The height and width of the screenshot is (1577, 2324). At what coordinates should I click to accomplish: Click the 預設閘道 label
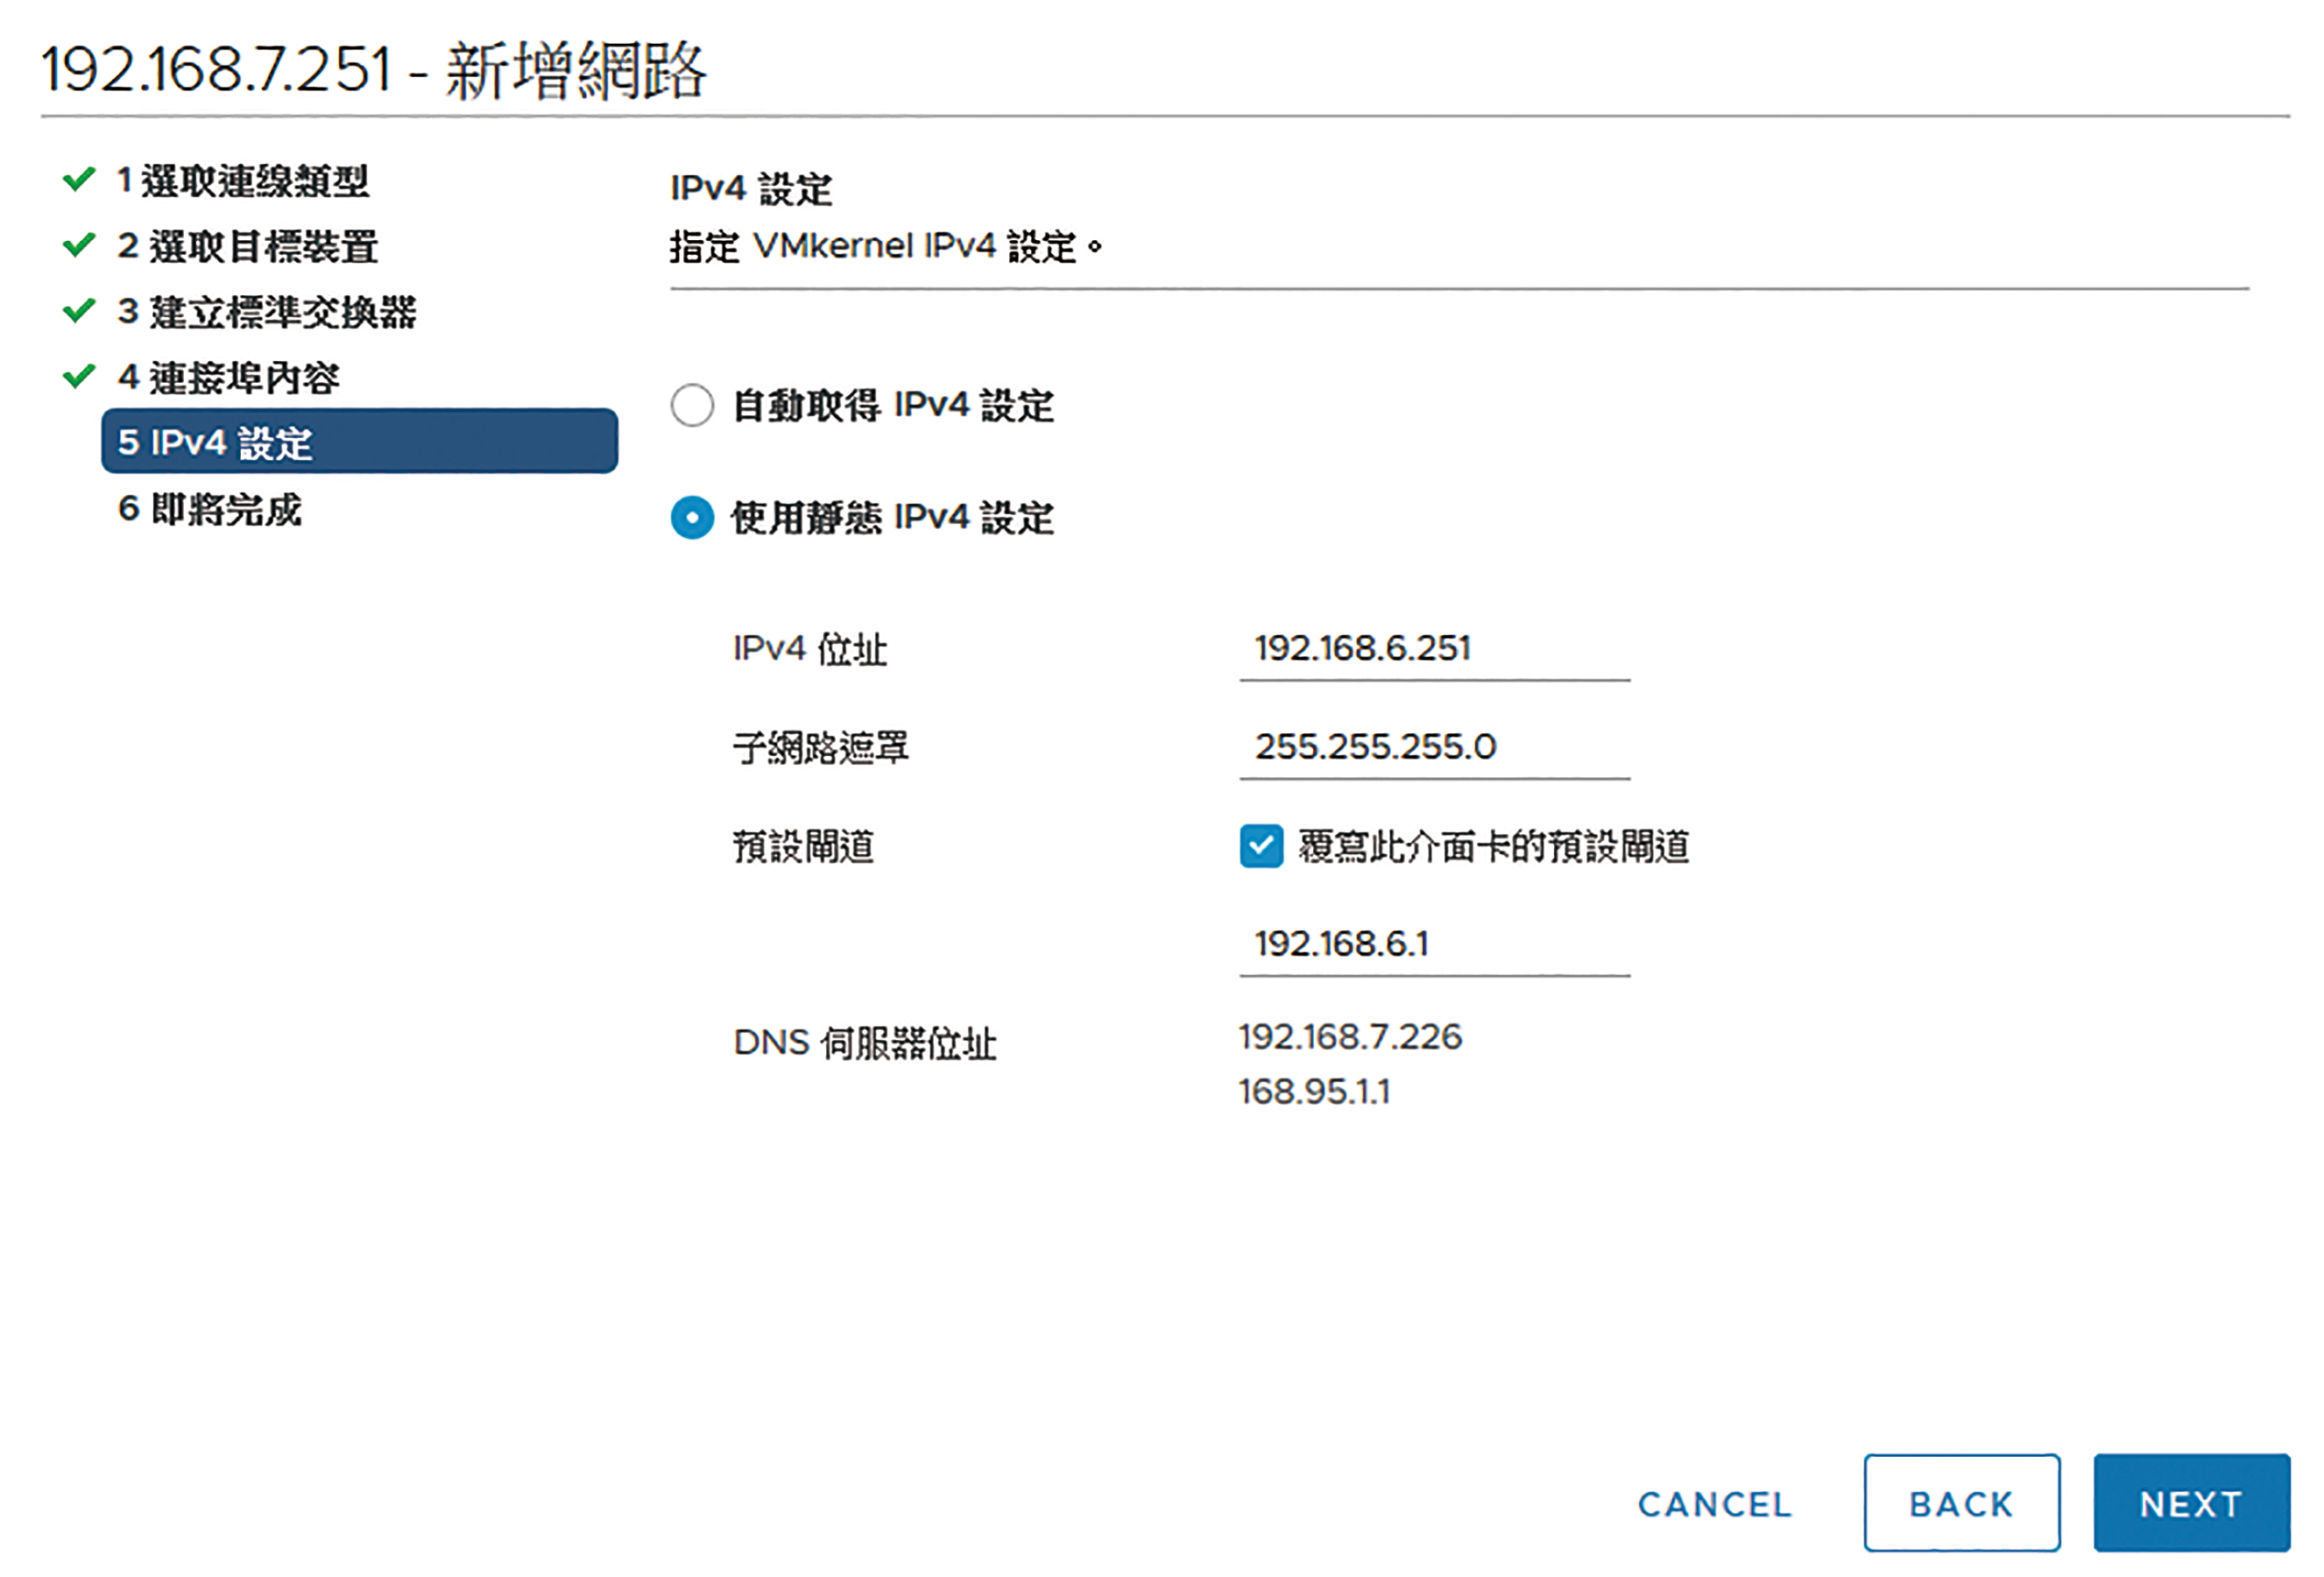tap(803, 846)
